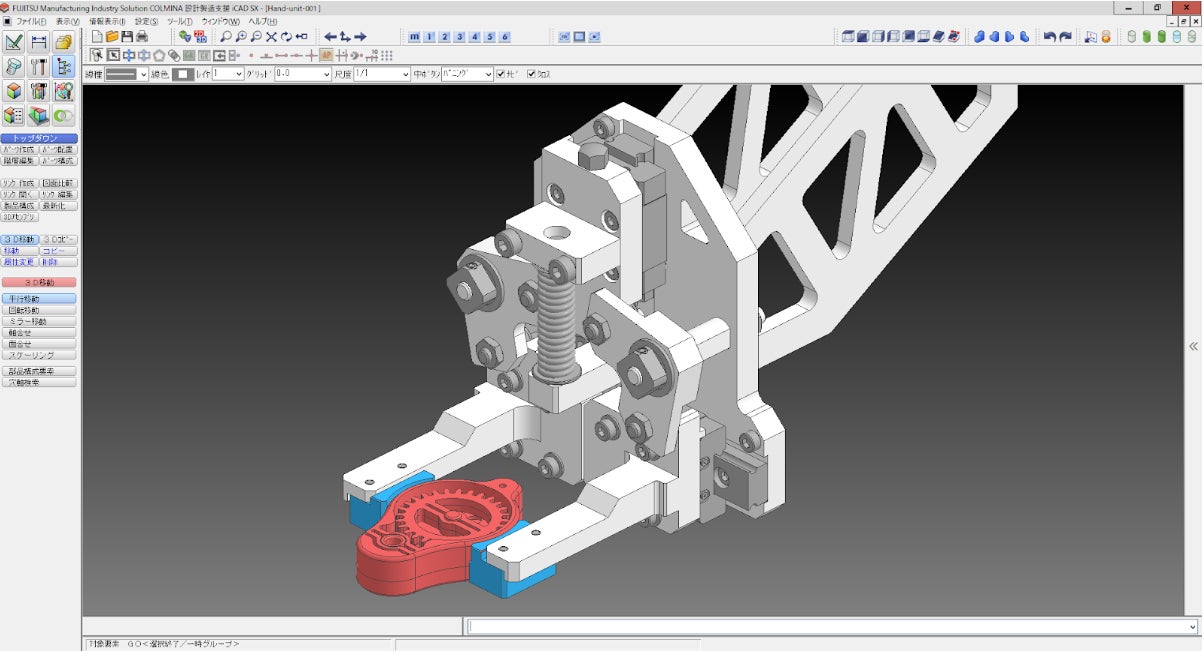The height and width of the screenshot is (652, 1204).
Task: Select the 平行移動 command
Action: 39,299
